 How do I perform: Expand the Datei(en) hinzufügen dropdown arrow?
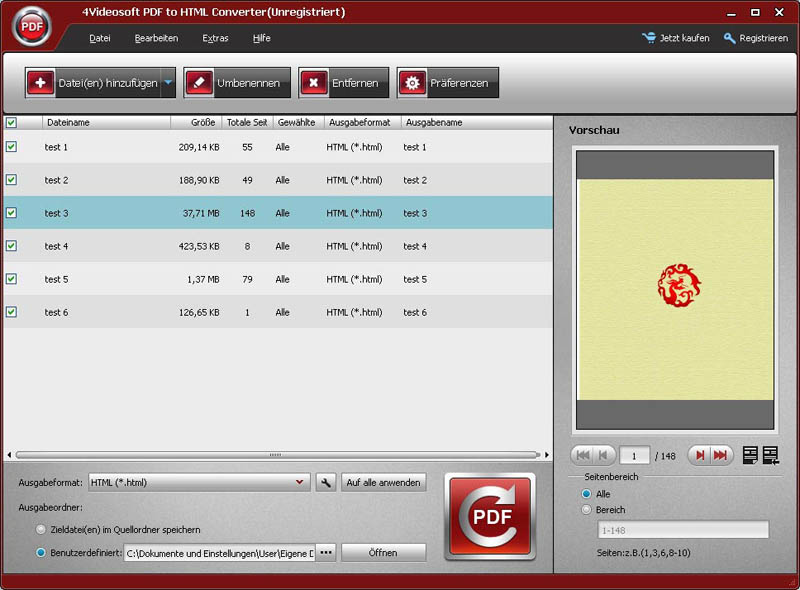[x=167, y=83]
